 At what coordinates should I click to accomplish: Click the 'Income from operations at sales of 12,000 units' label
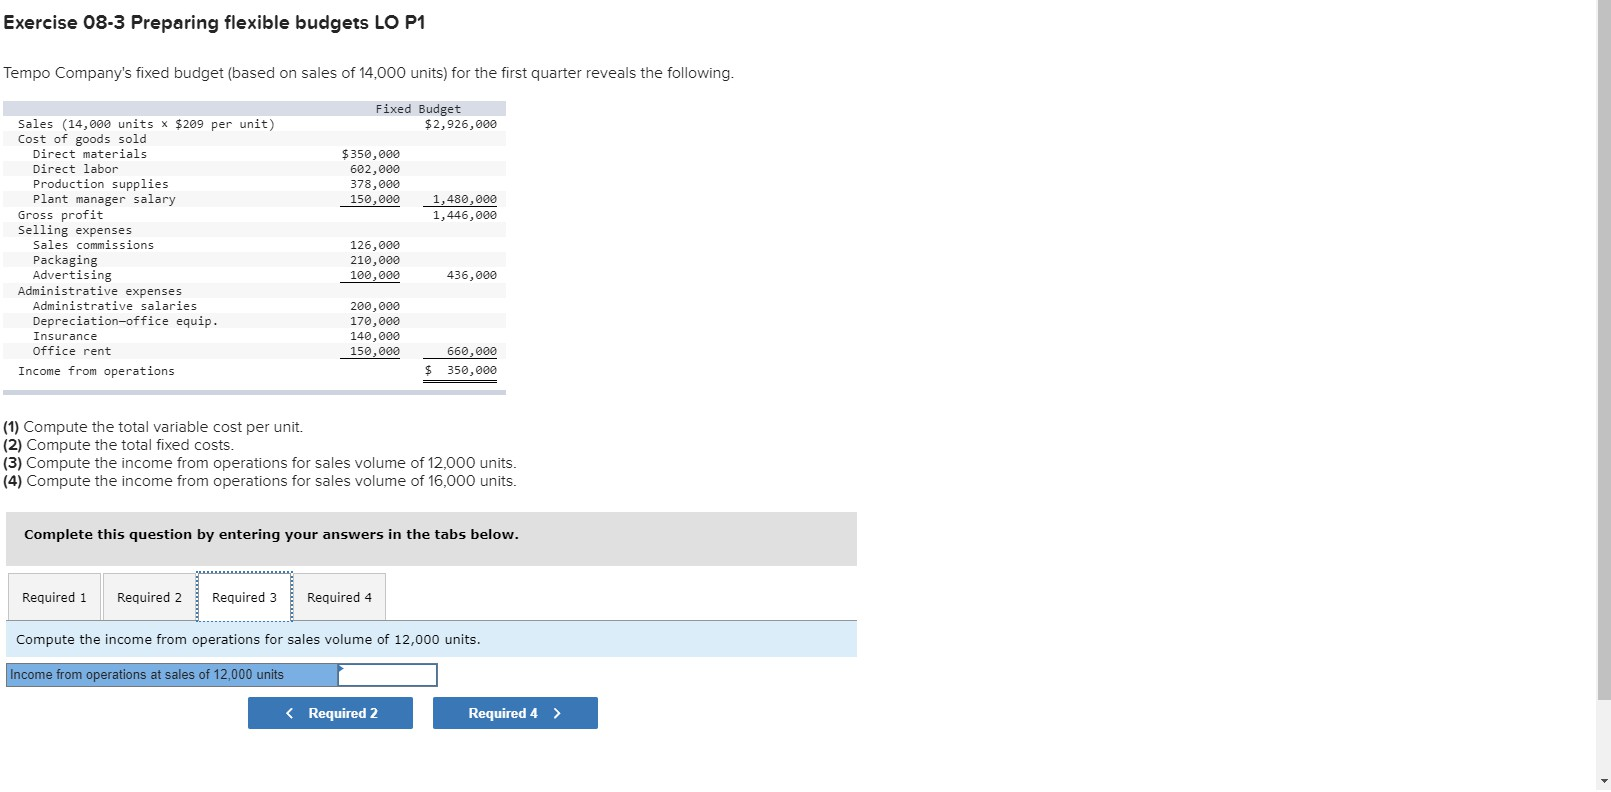pos(172,675)
